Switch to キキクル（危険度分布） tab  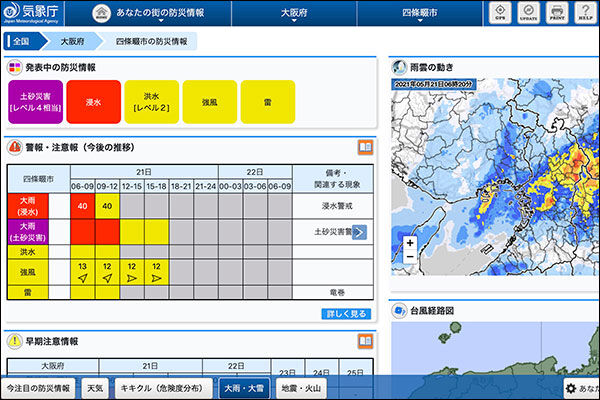(x=162, y=388)
